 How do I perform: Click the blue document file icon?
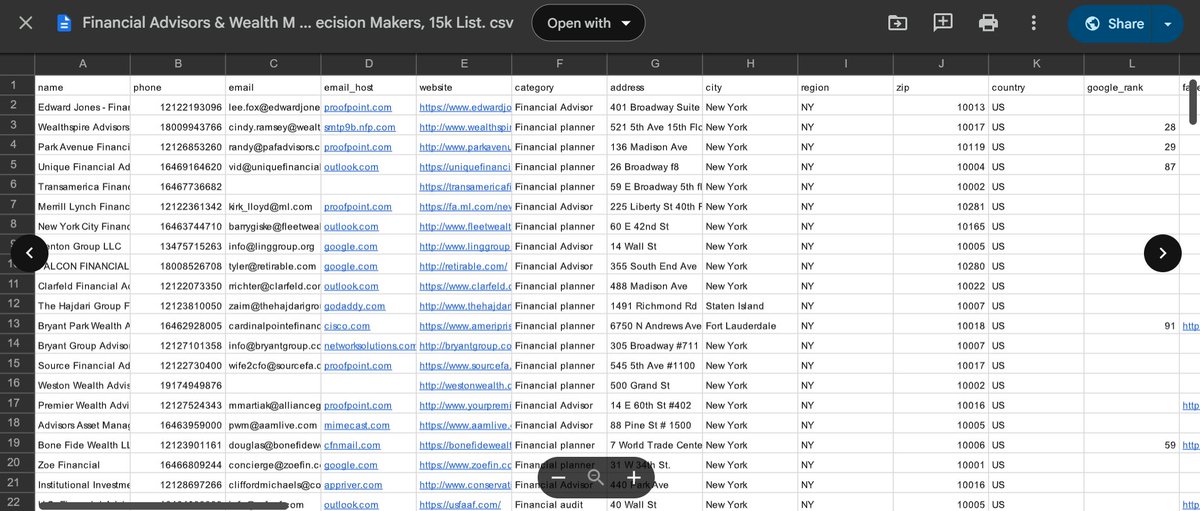pyautogui.click(x=64, y=23)
